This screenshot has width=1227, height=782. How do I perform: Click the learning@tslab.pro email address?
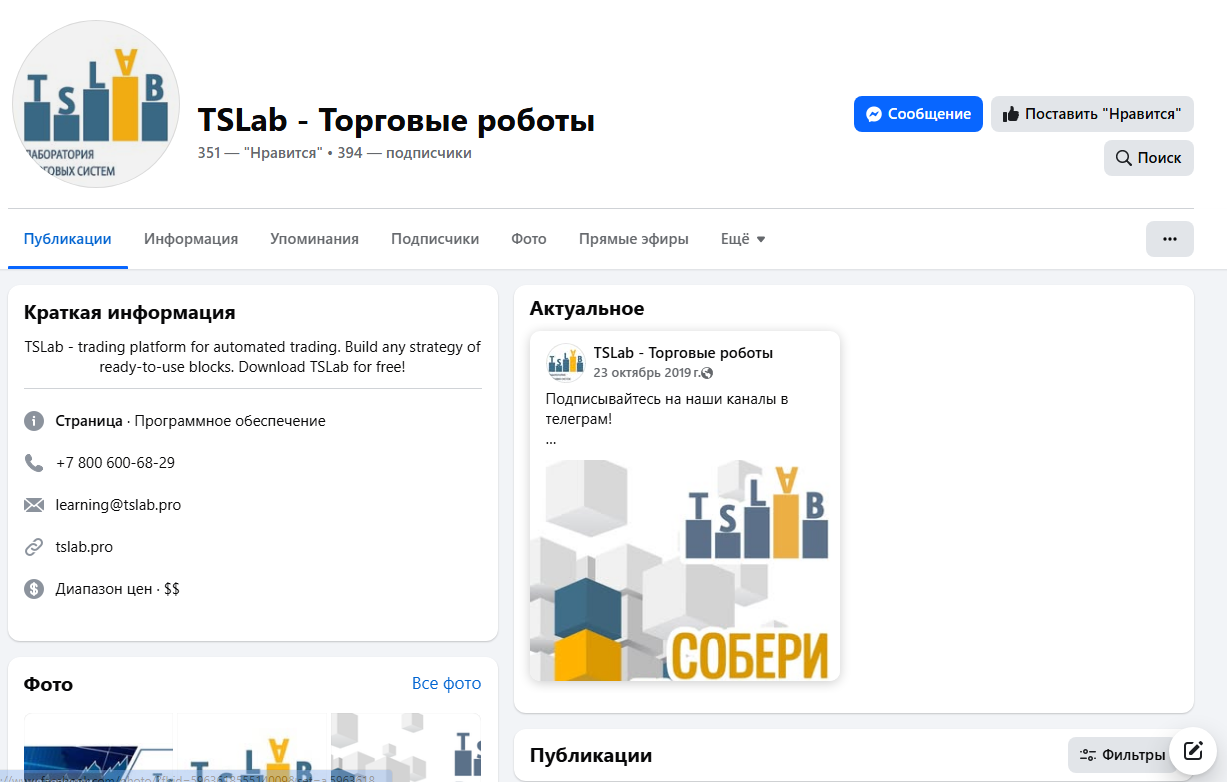tap(118, 505)
